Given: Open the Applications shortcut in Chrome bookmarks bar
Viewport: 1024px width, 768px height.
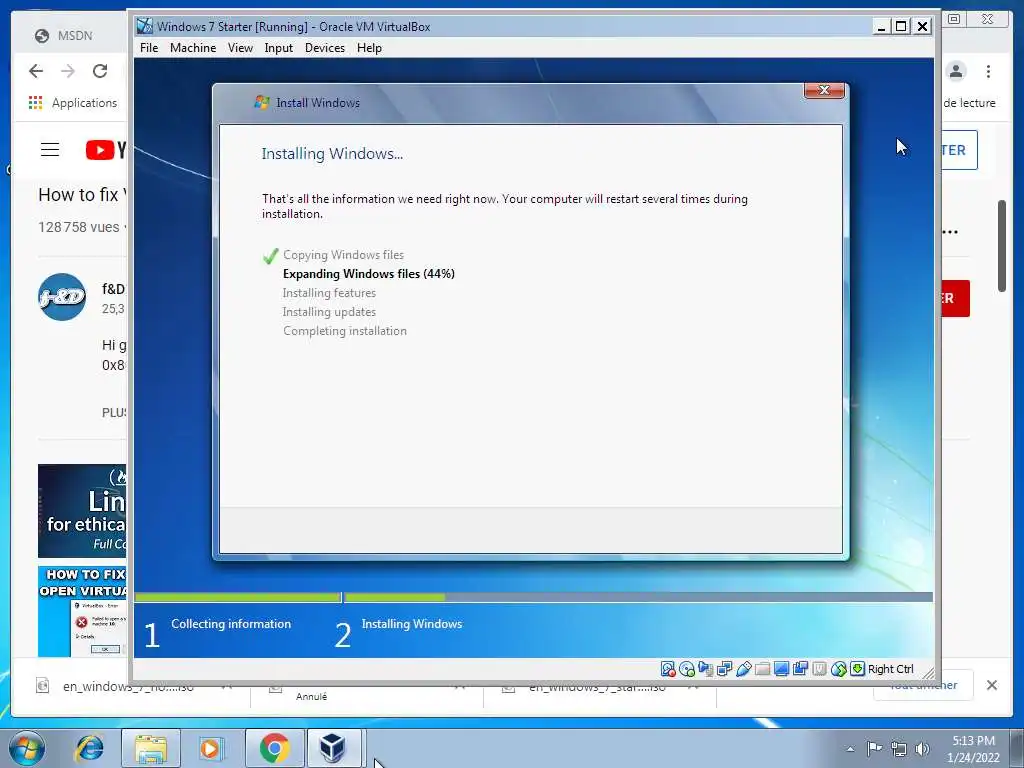Looking at the screenshot, I should click(72, 103).
